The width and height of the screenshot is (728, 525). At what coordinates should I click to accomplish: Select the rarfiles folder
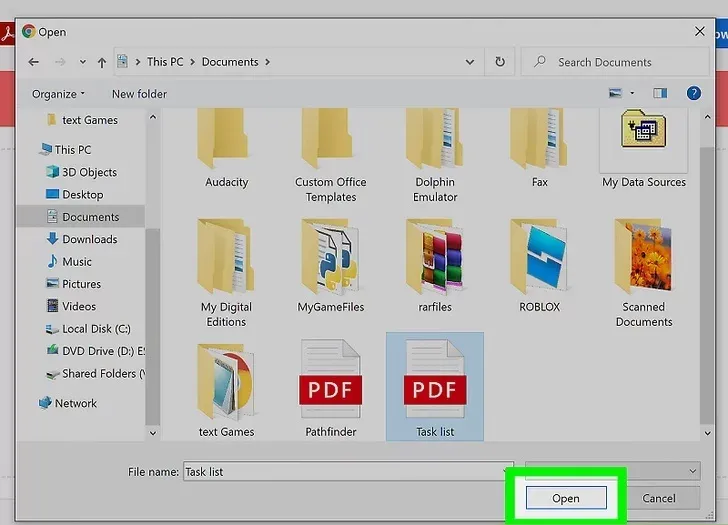coord(435,266)
